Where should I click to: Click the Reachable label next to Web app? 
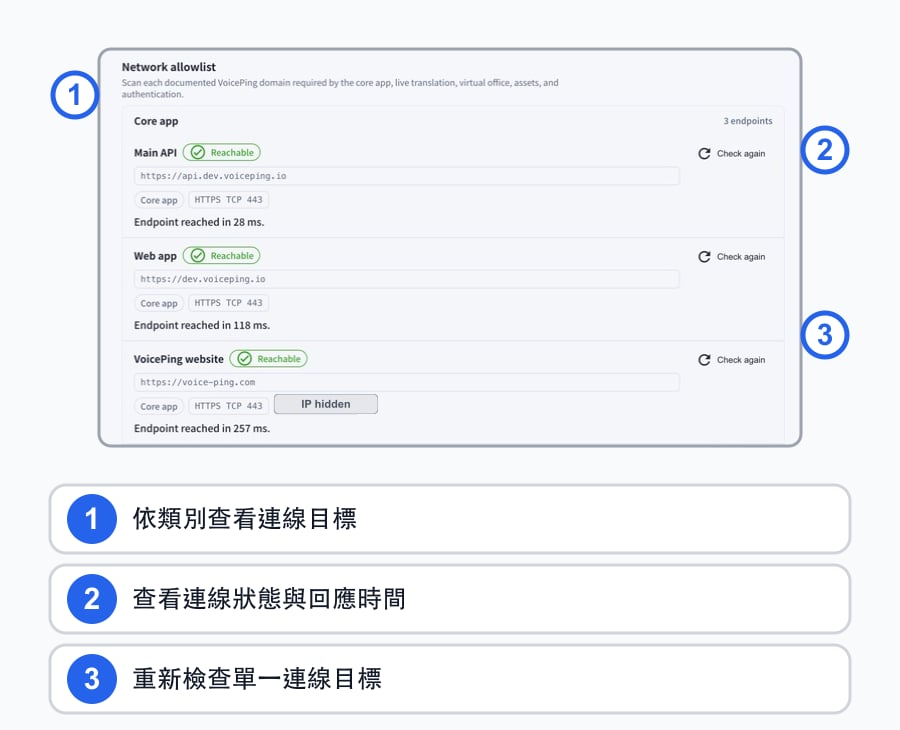click(x=232, y=256)
